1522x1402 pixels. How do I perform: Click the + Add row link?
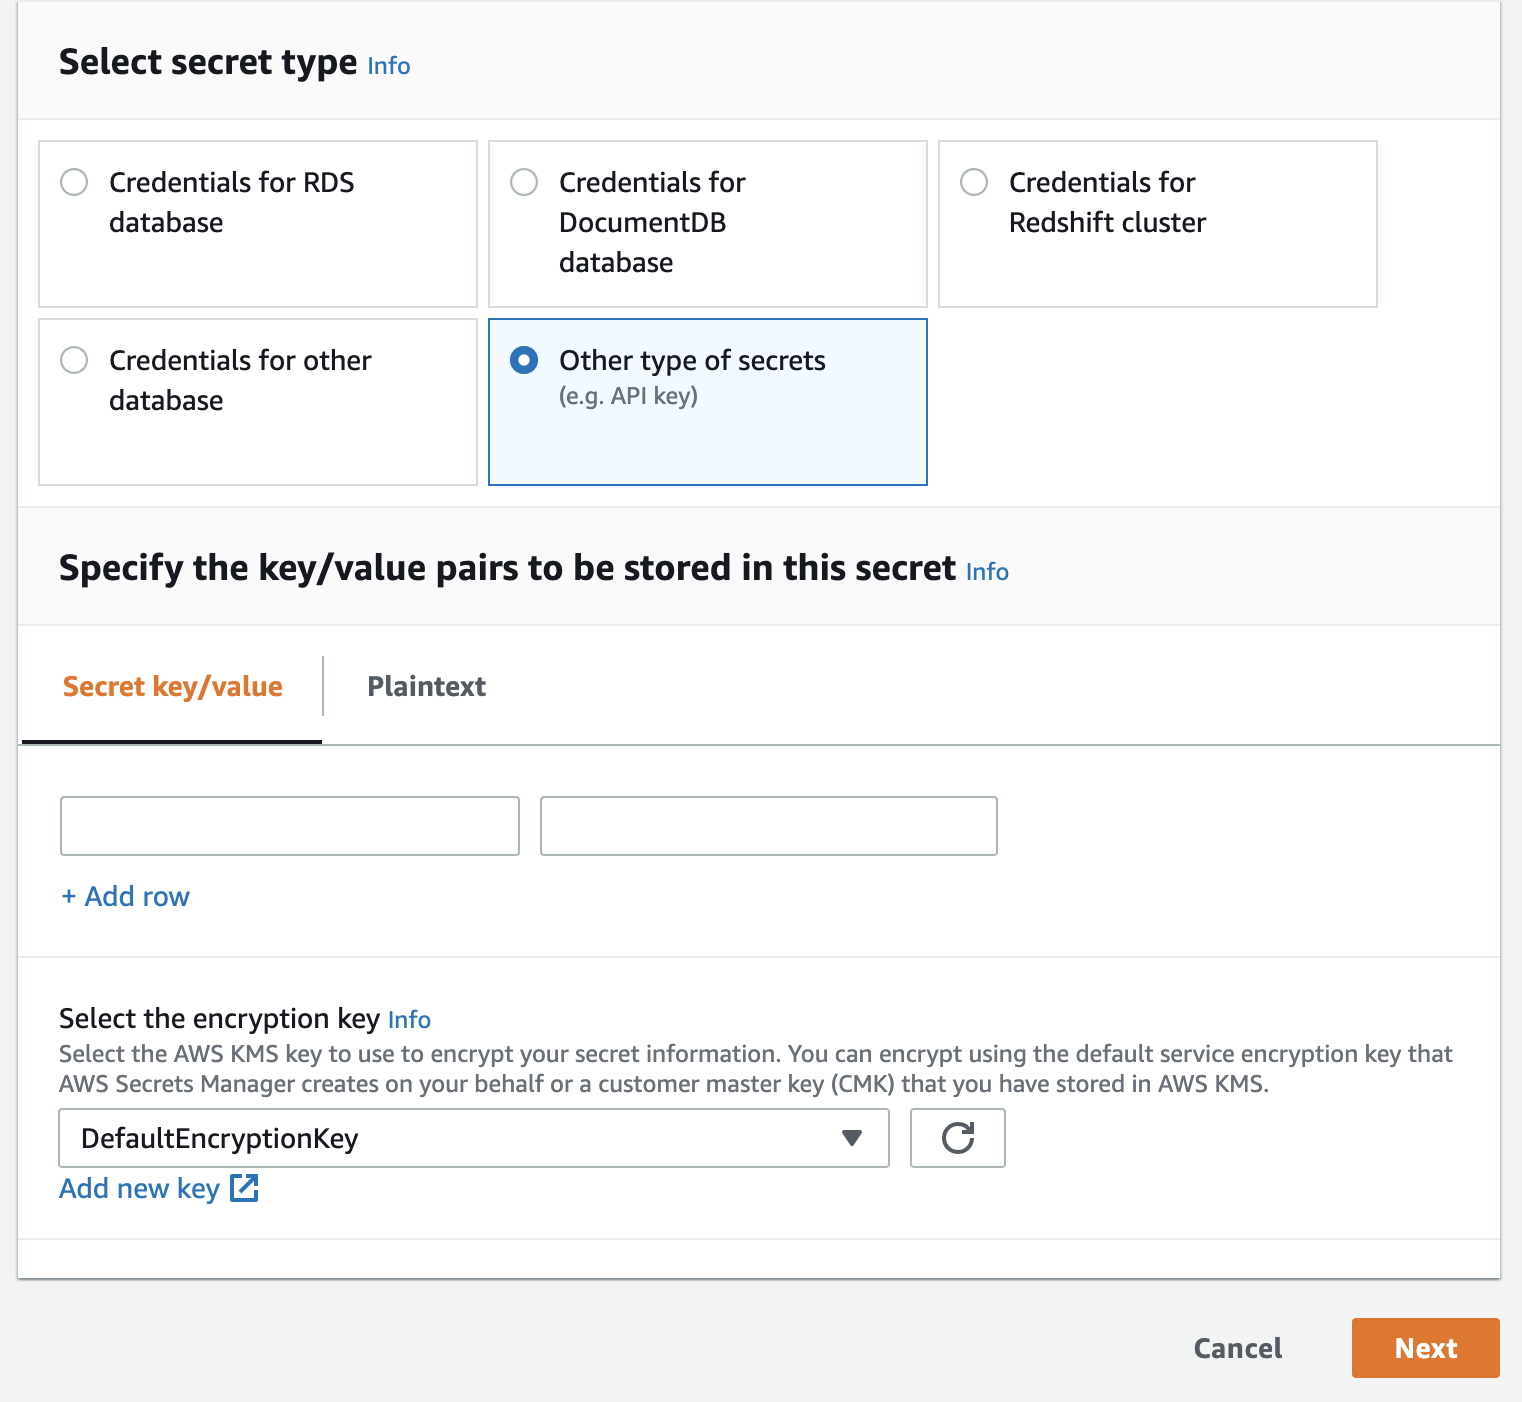(126, 896)
